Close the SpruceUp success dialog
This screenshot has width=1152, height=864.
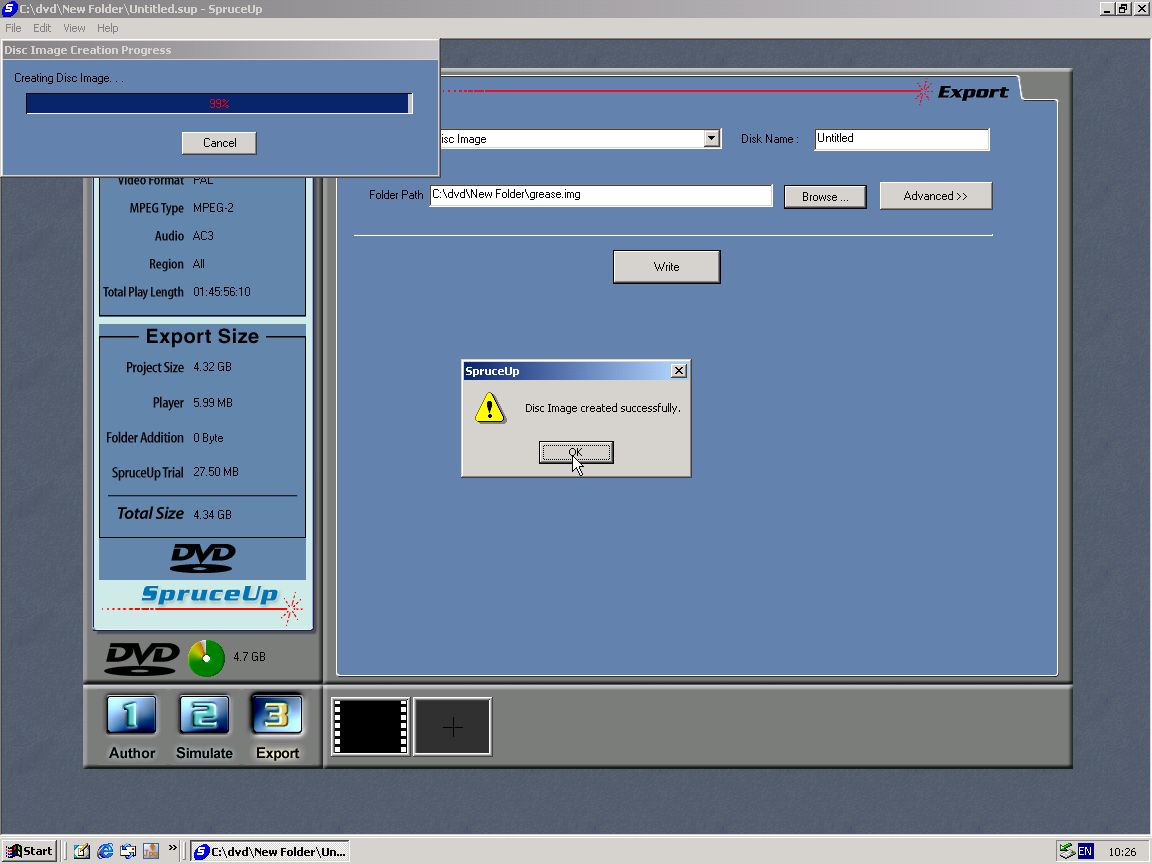pos(679,371)
